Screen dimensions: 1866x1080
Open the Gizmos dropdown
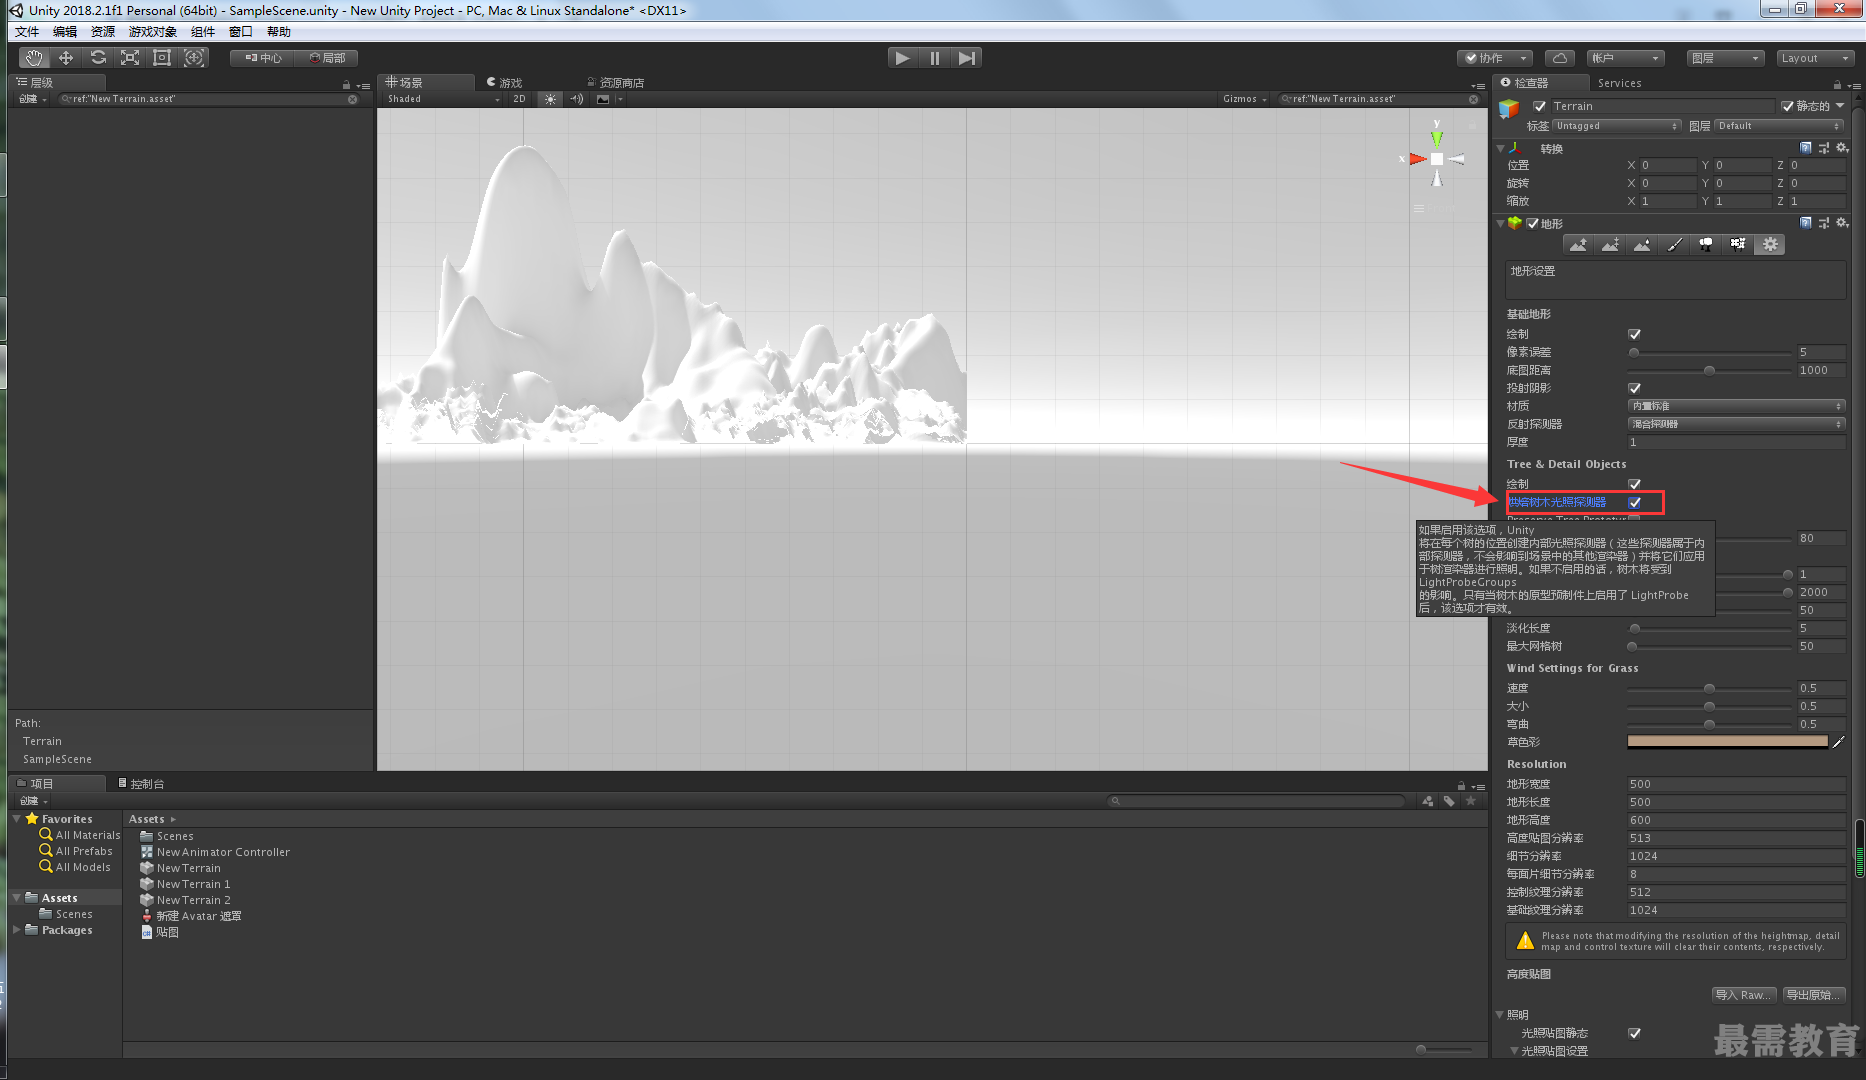coord(1244,99)
